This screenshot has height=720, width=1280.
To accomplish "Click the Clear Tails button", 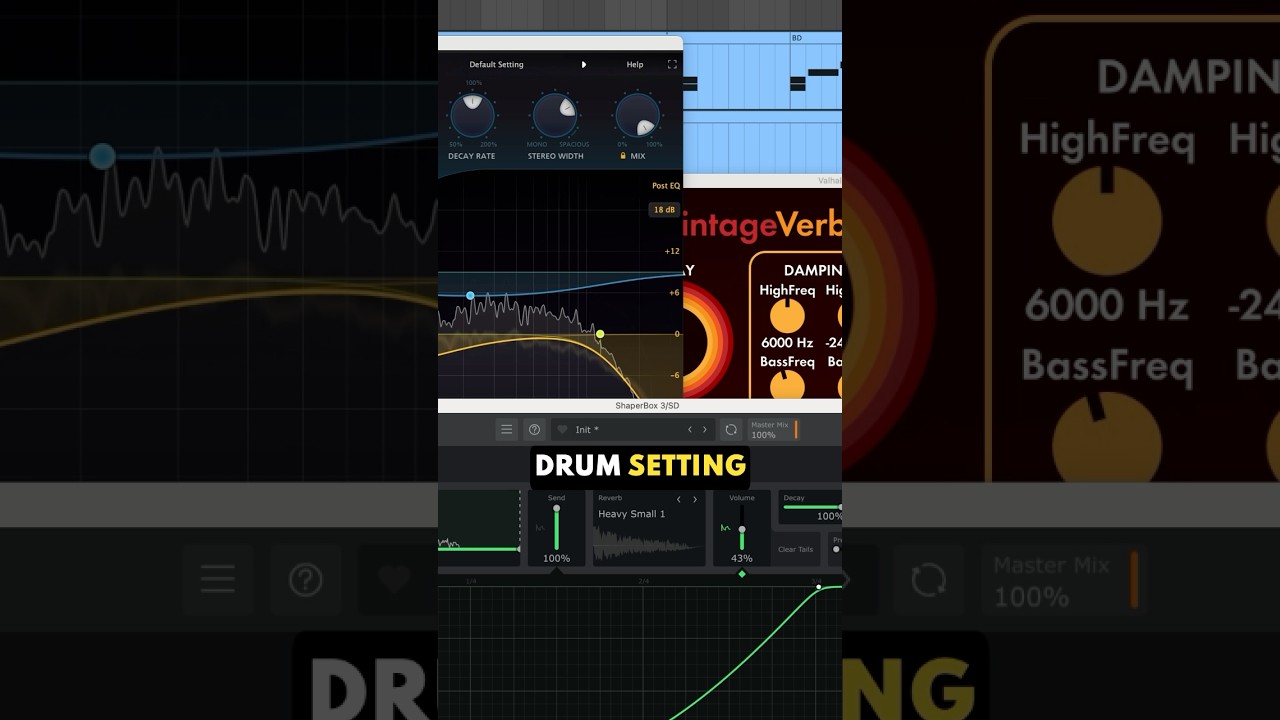I will tap(796, 549).
